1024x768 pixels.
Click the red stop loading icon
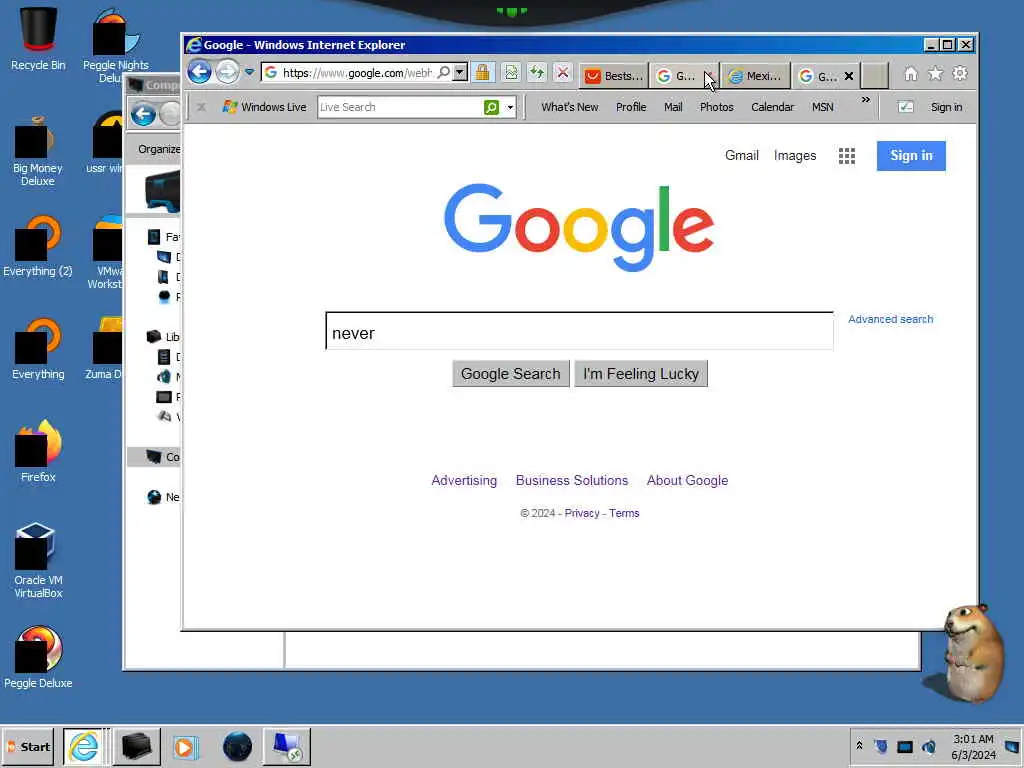click(x=563, y=72)
